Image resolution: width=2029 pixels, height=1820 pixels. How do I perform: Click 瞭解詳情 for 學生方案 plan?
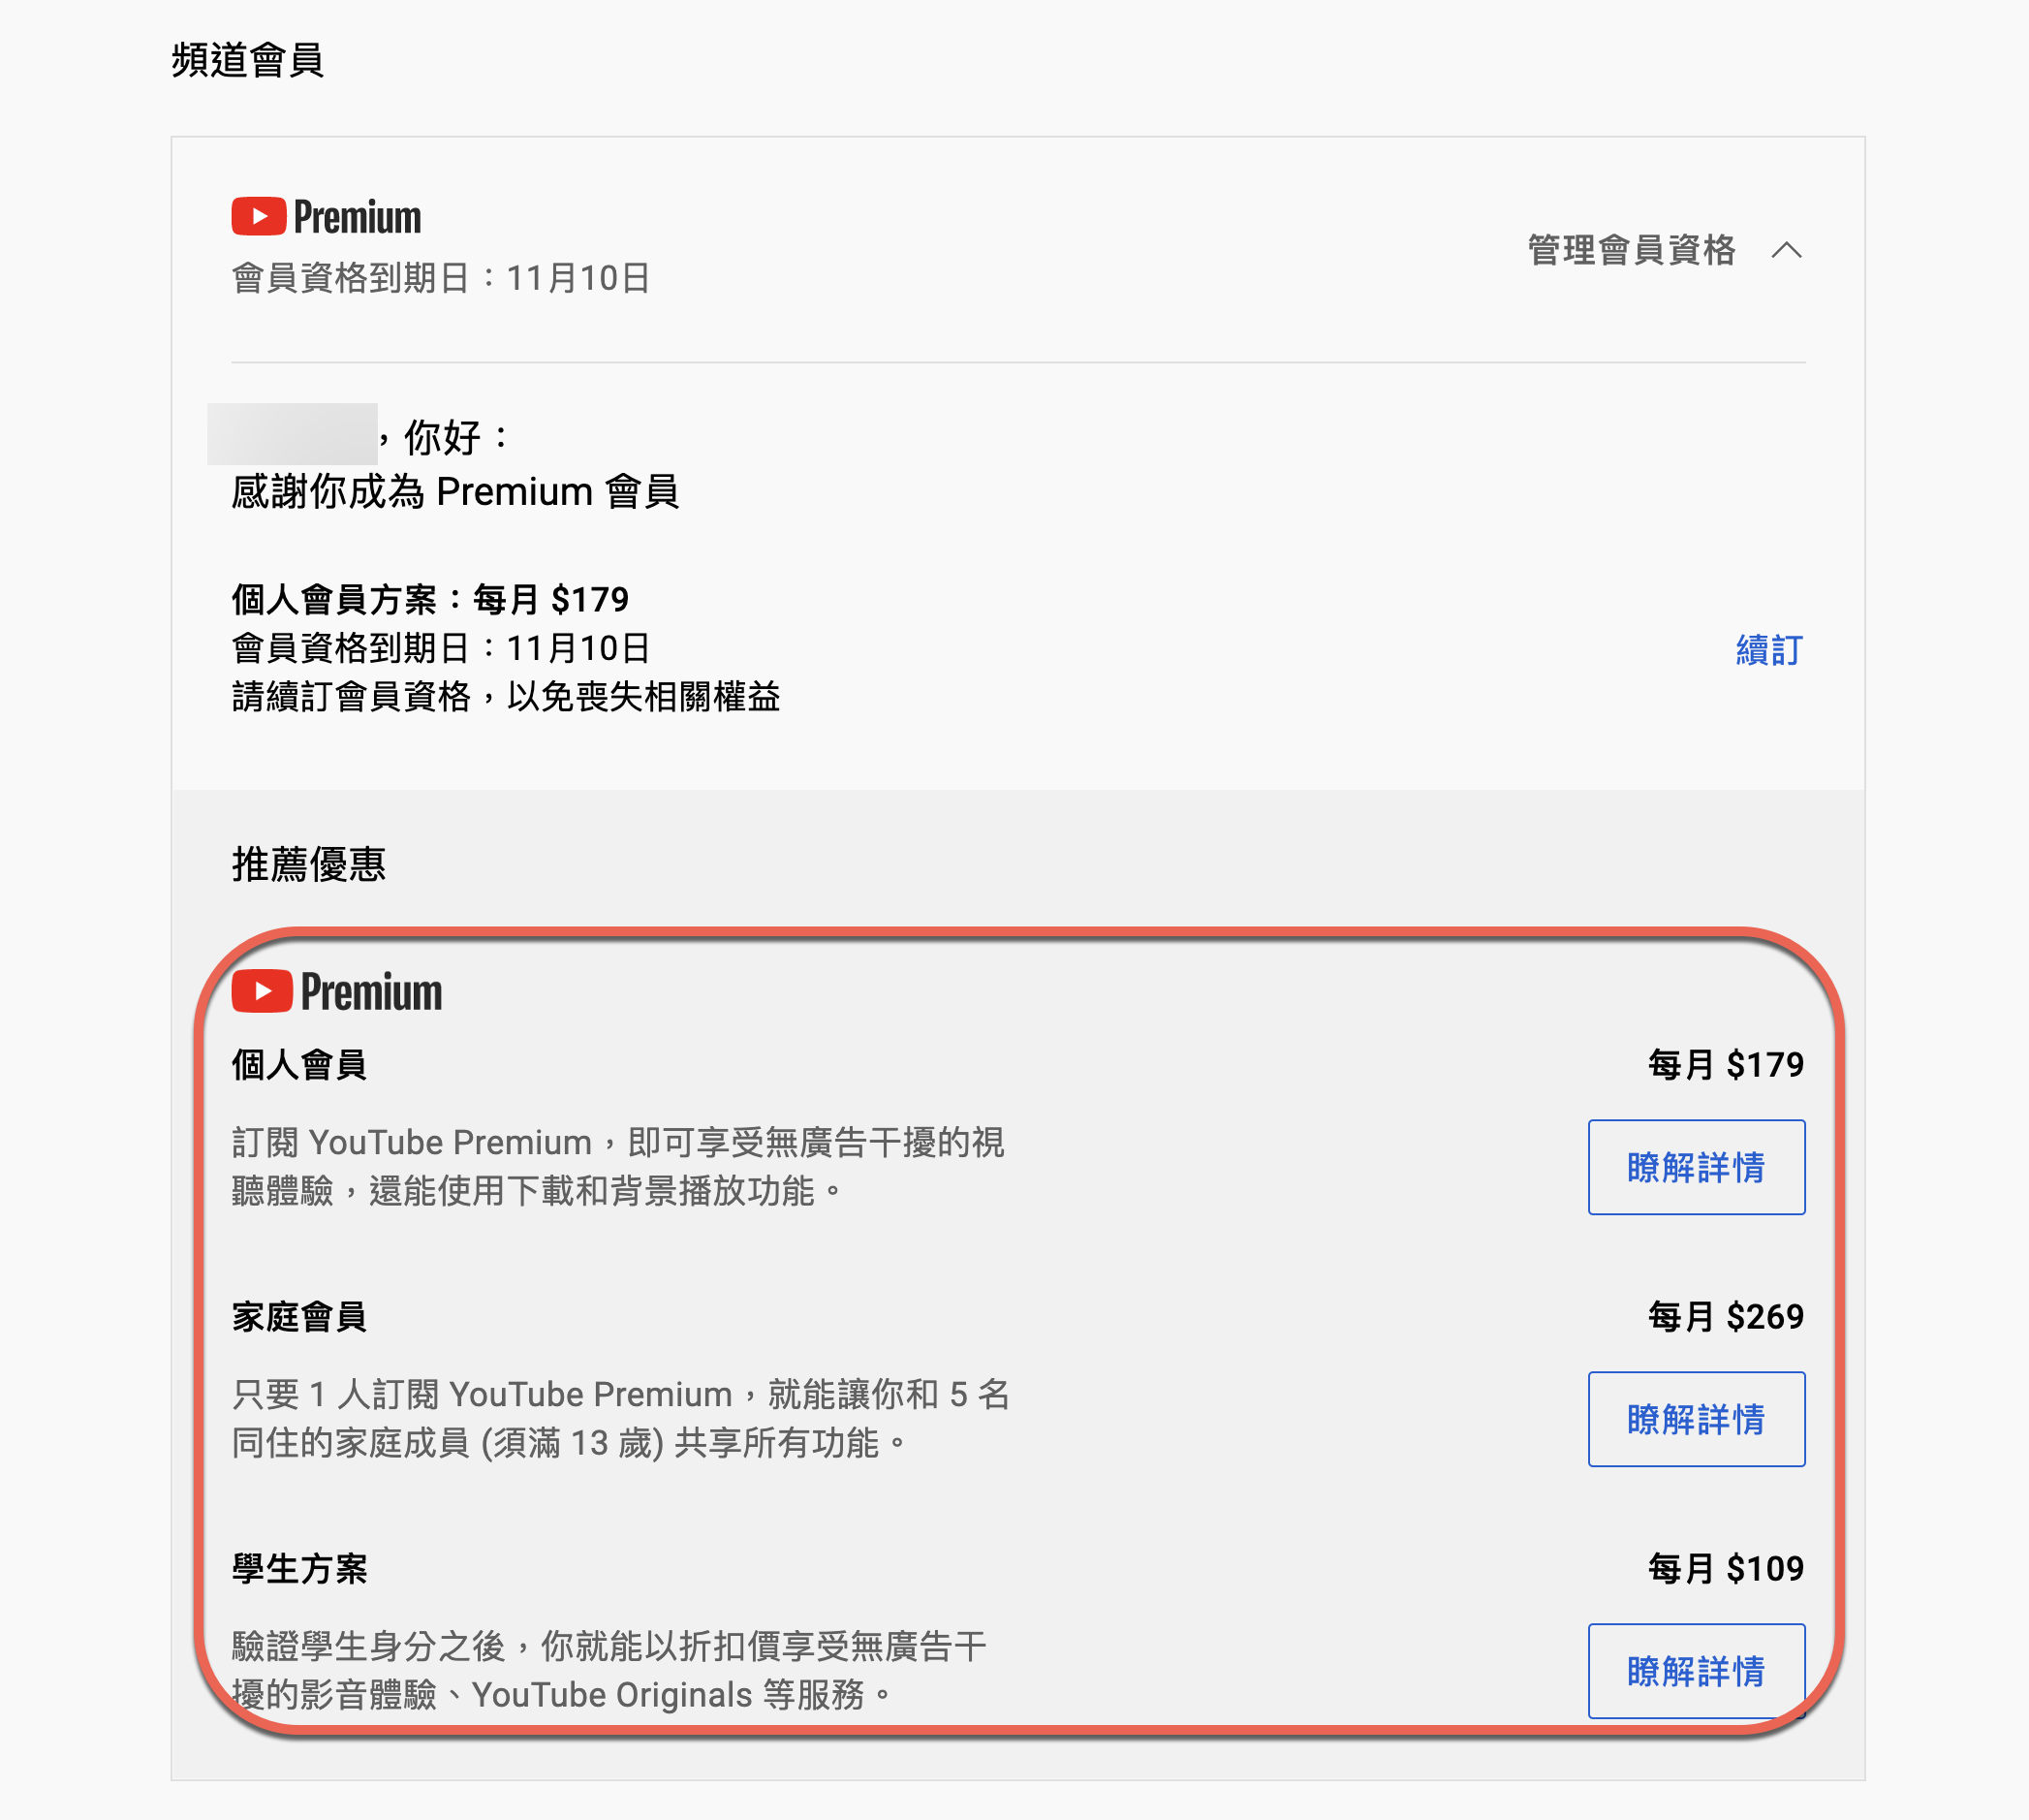point(1696,1671)
